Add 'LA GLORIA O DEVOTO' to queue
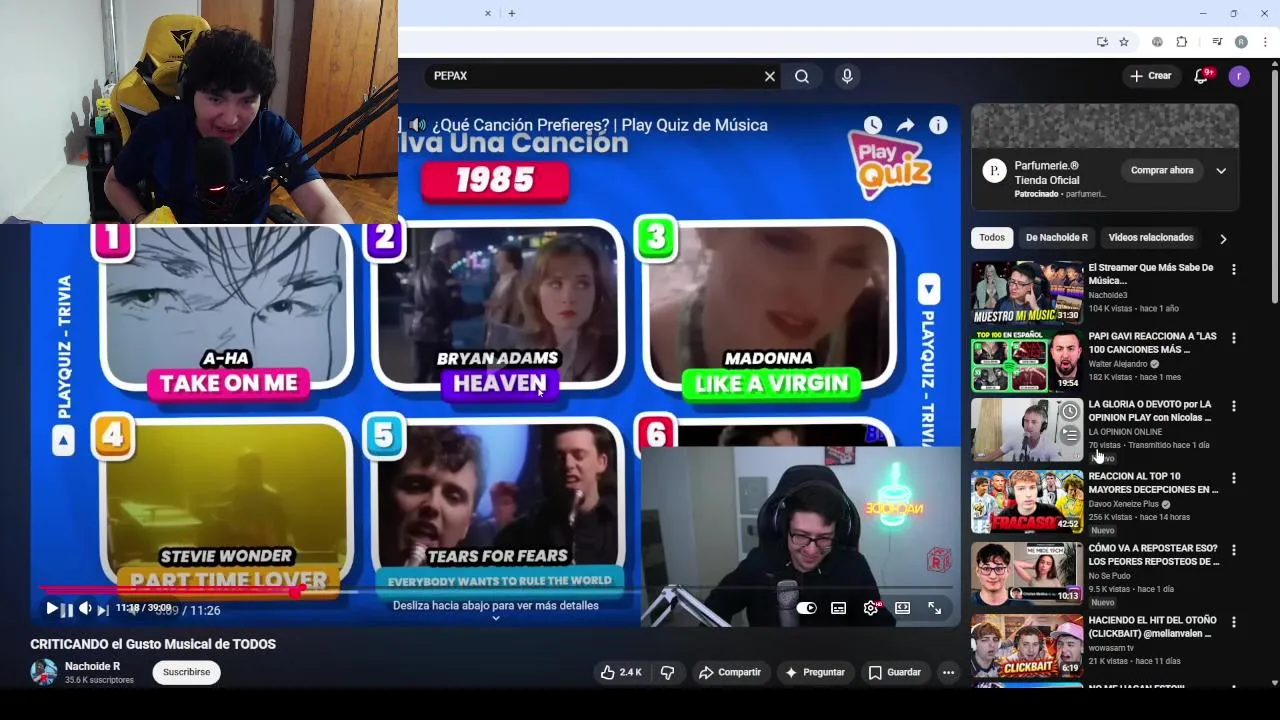 [1070, 435]
